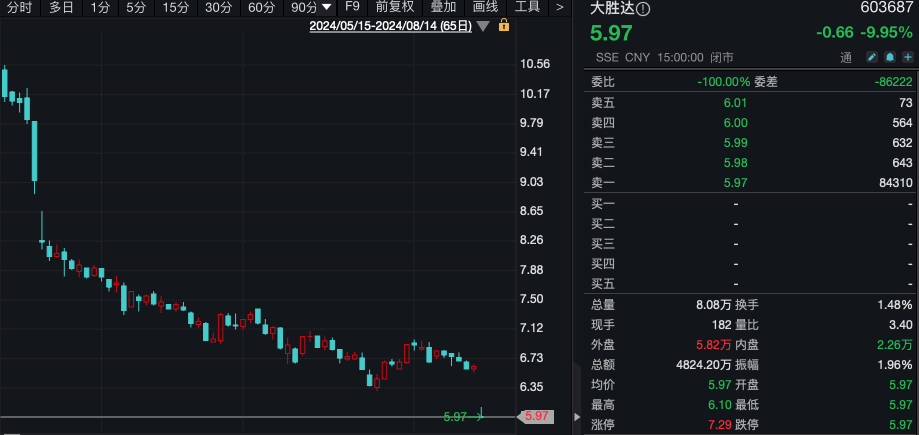
Task: Click the -0.66 change value
Action: (835, 33)
